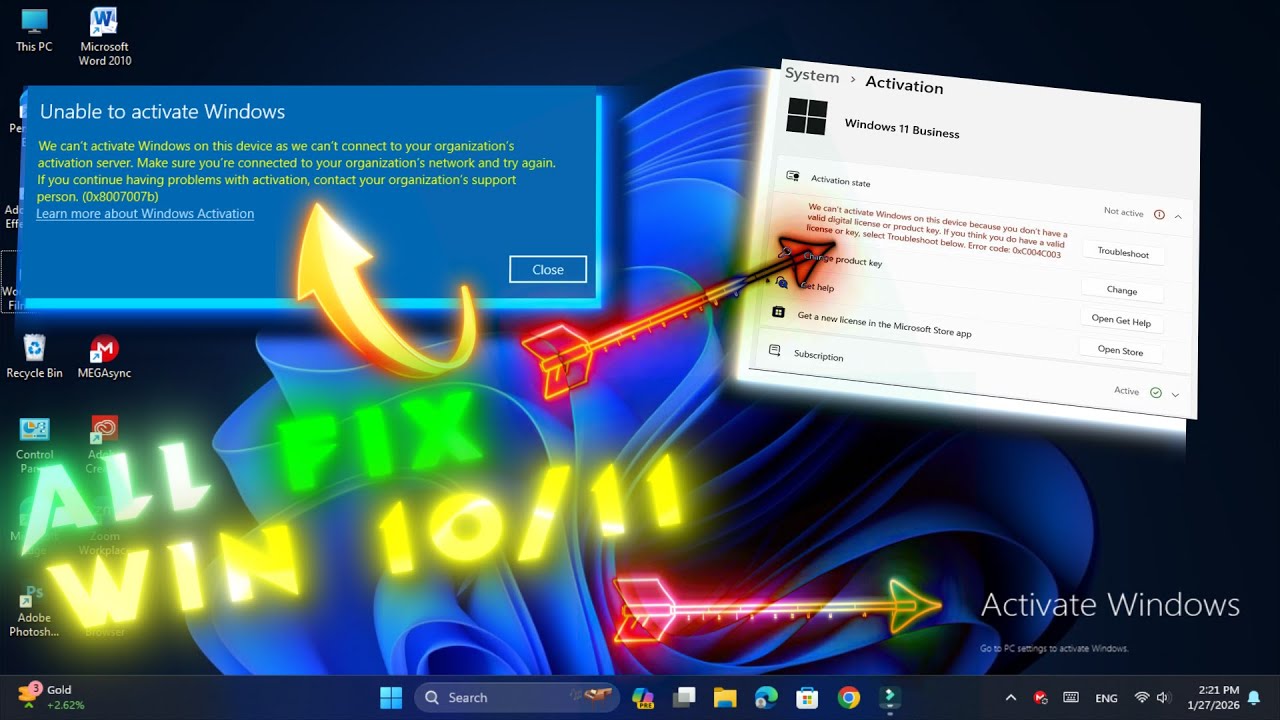Click the Open Store button

(x=1120, y=350)
